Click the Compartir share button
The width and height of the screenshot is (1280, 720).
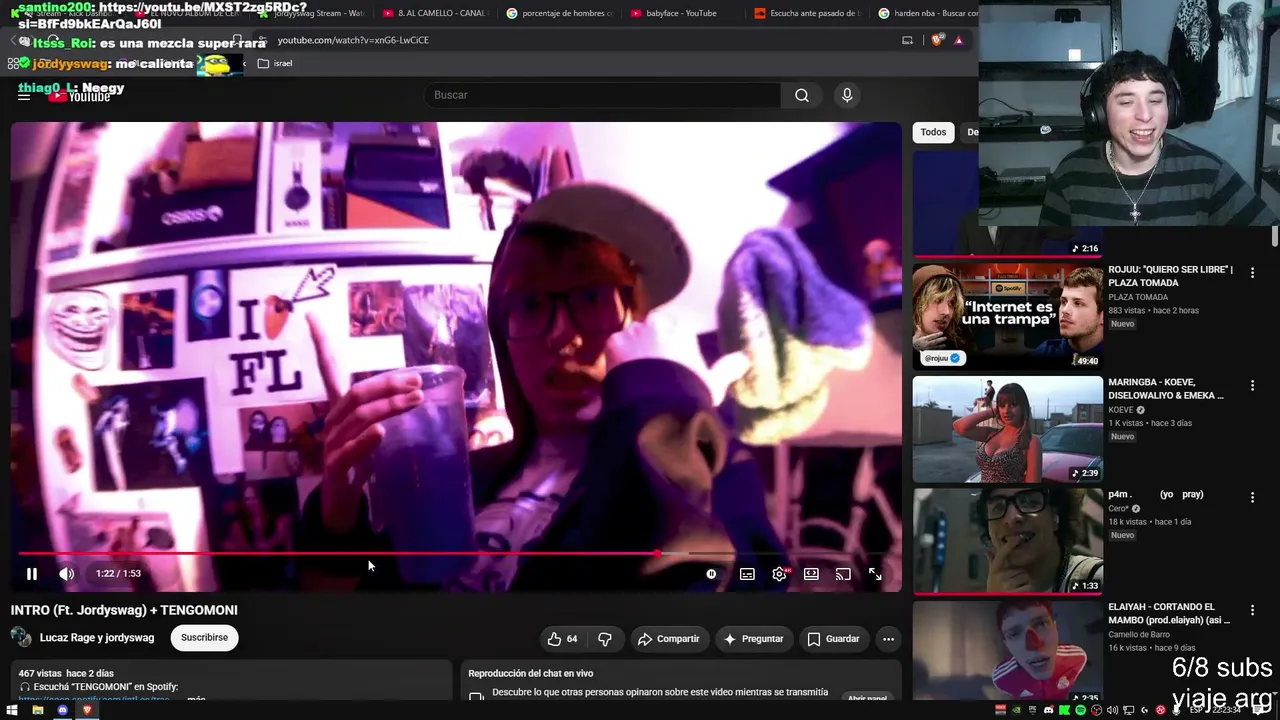[x=668, y=639]
